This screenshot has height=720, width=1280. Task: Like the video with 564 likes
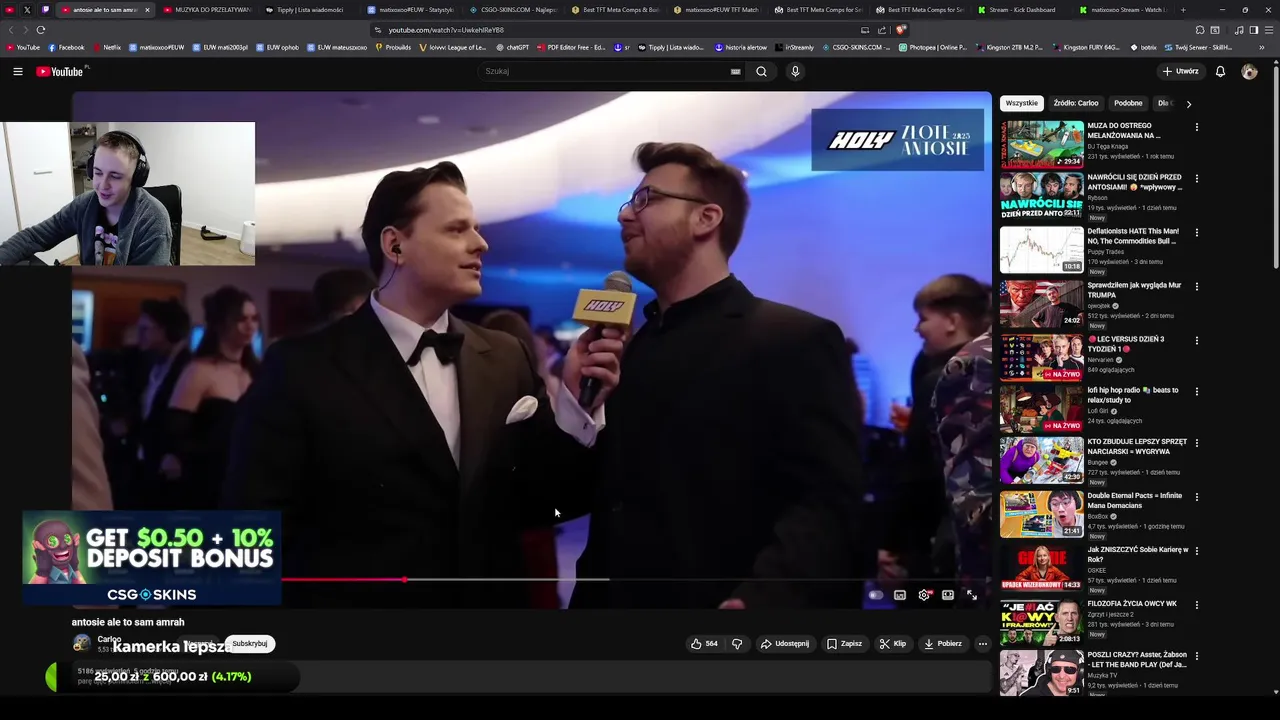pyautogui.click(x=704, y=644)
